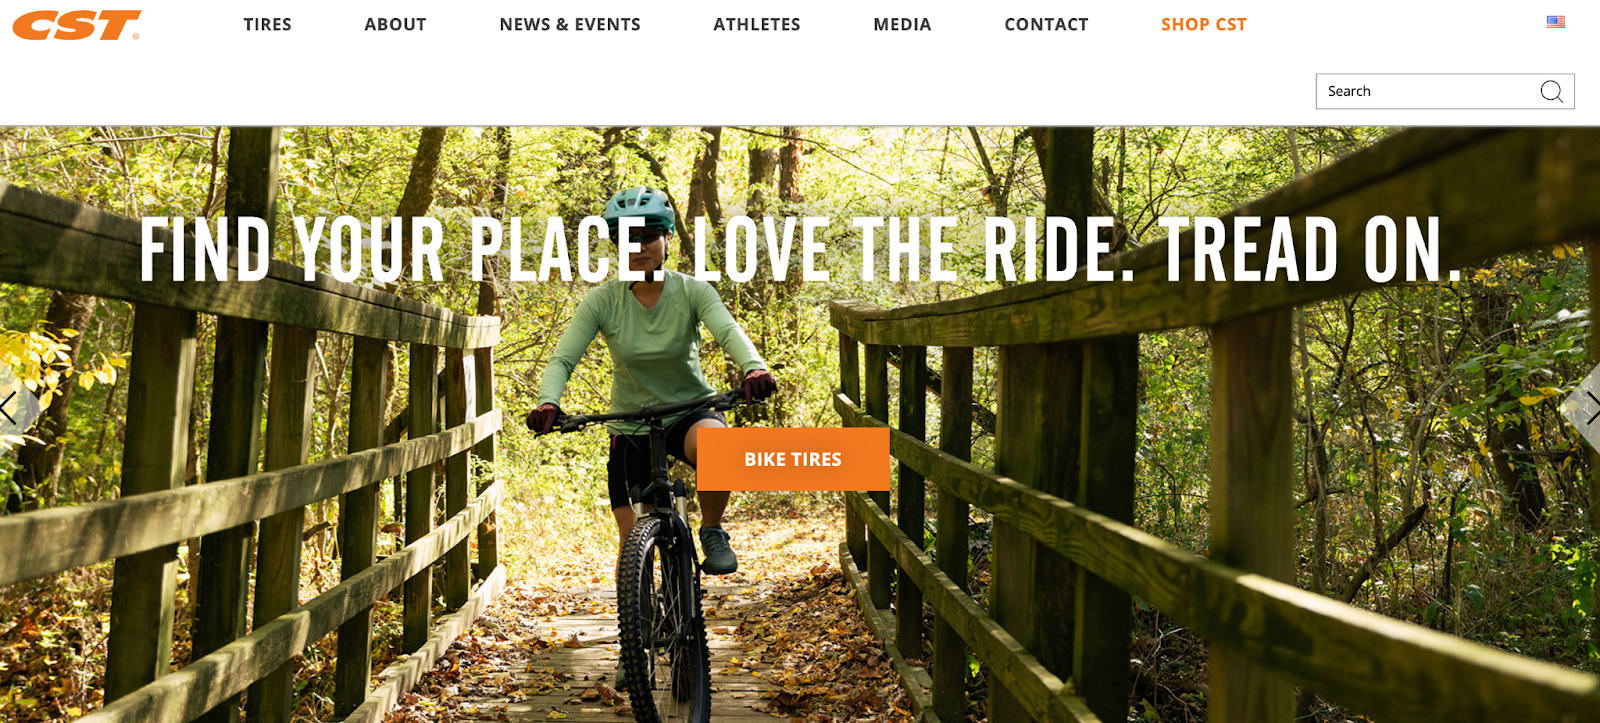Click the magnifying glass search icon

pos(1551,91)
